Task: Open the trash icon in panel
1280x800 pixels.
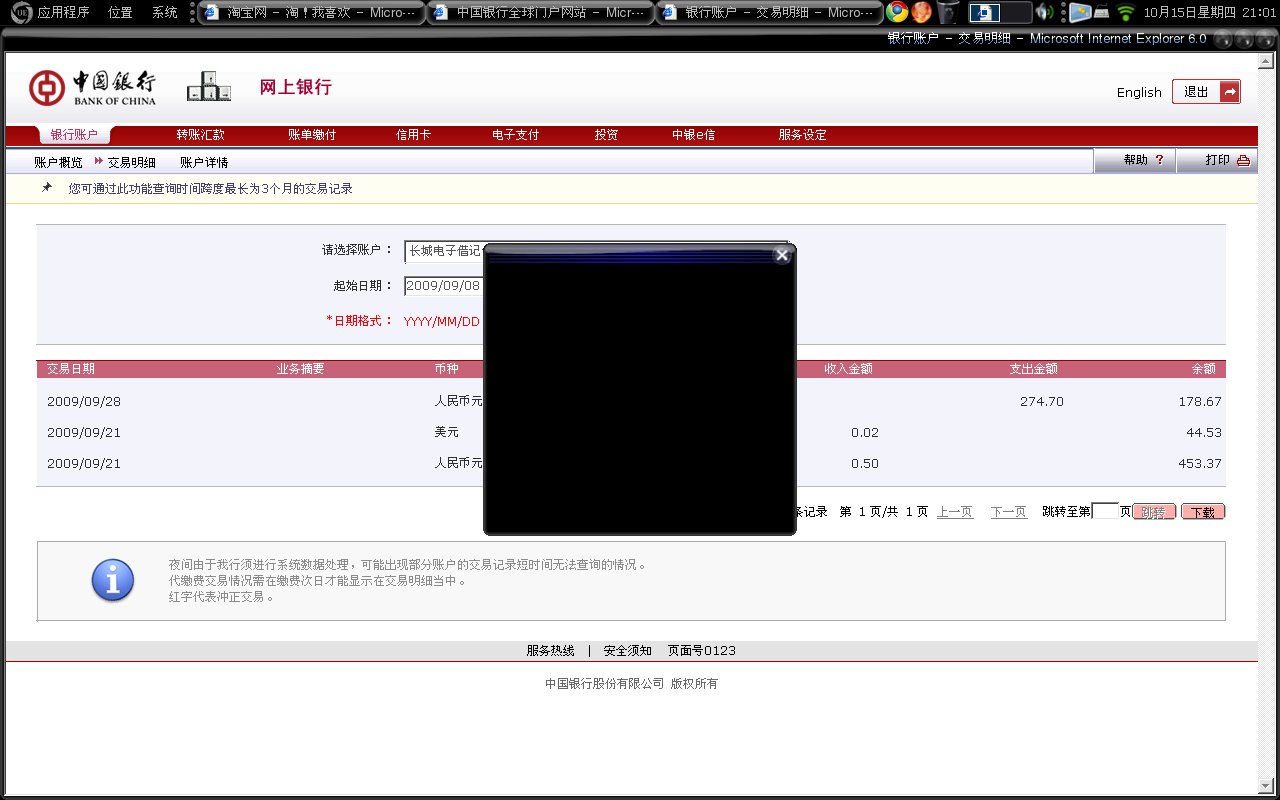Action: click(x=947, y=12)
